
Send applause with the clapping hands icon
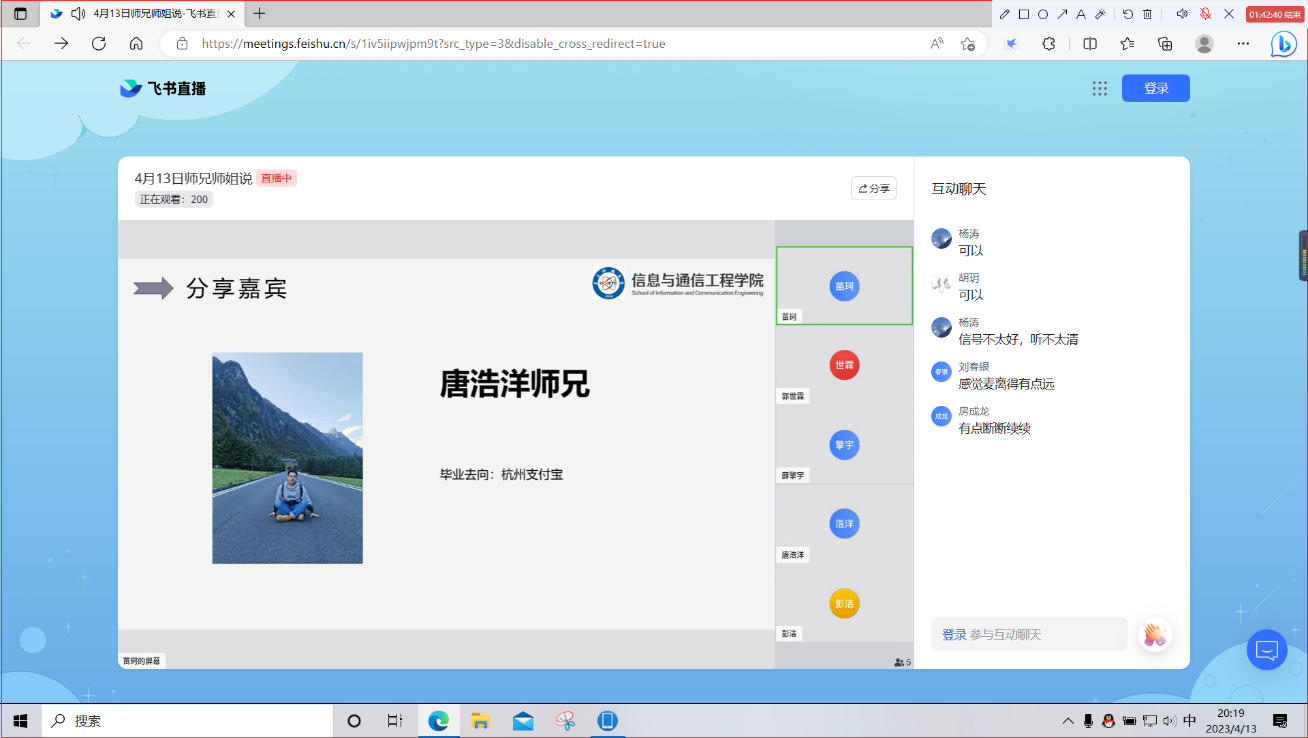(1155, 635)
